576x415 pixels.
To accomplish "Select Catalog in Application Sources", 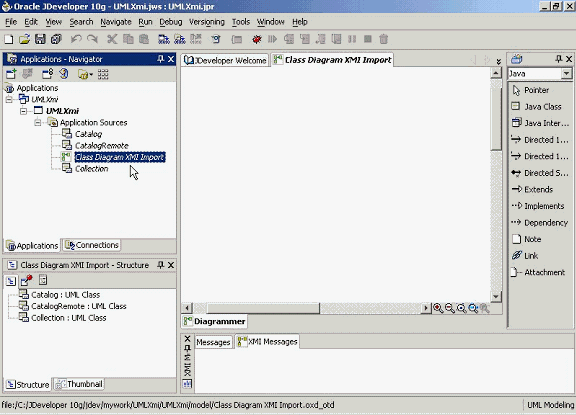I will pyautogui.click(x=89, y=134).
